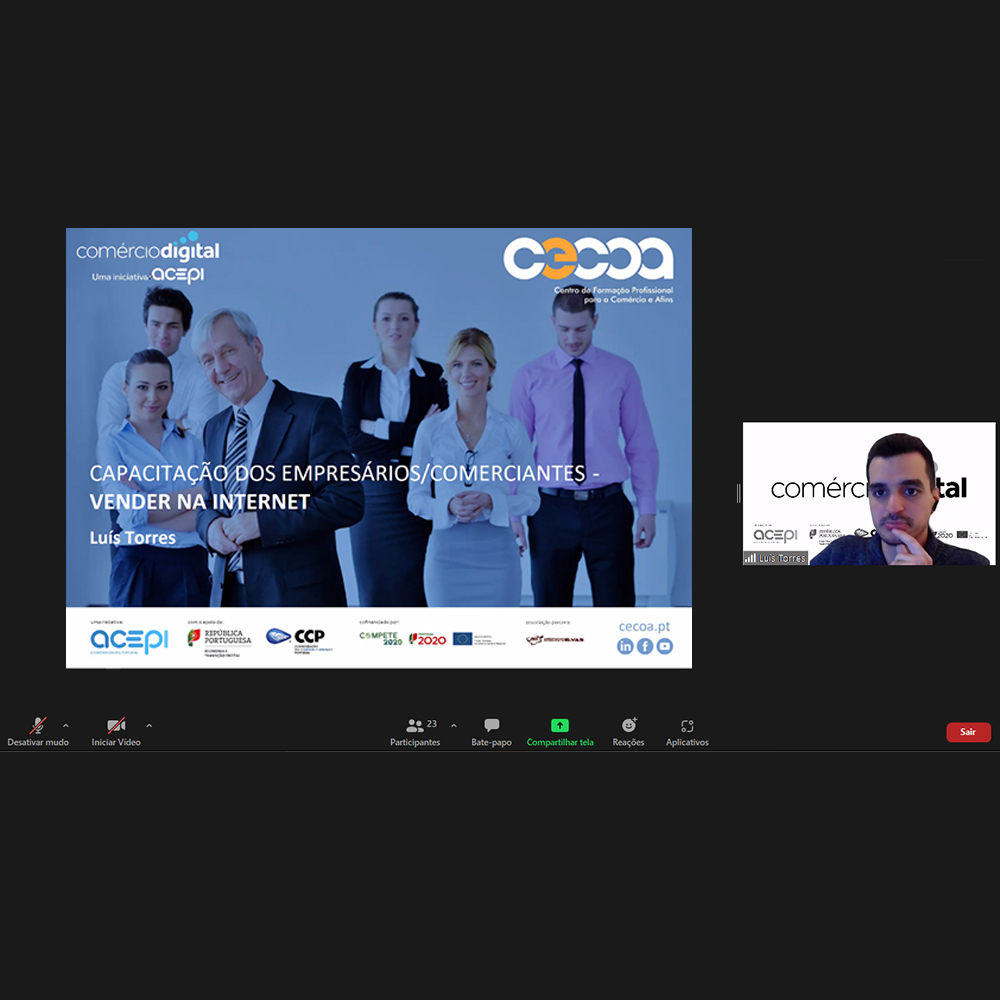Toggle the Iniciar Vídeo camera button
This screenshot has width=1000, height=1000.
click(x=116, y=726)
